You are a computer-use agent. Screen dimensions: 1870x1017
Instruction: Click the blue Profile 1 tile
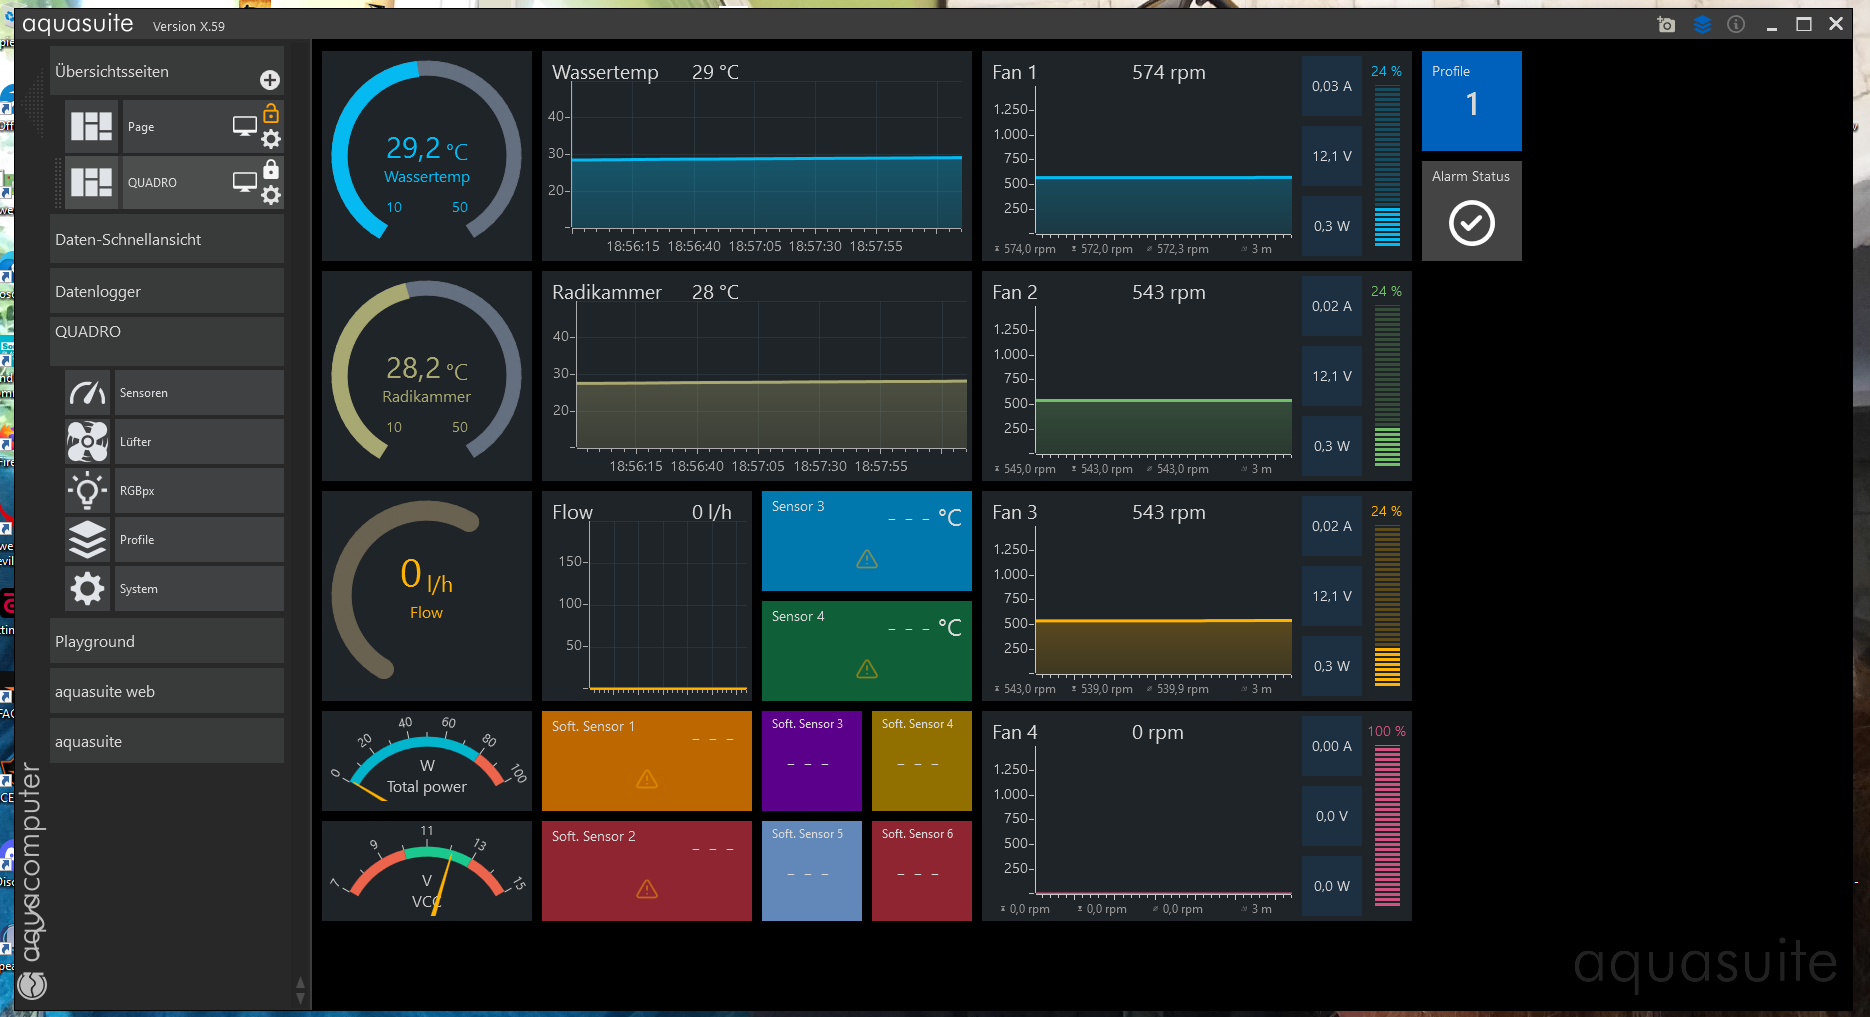(x=1472, y=101)
